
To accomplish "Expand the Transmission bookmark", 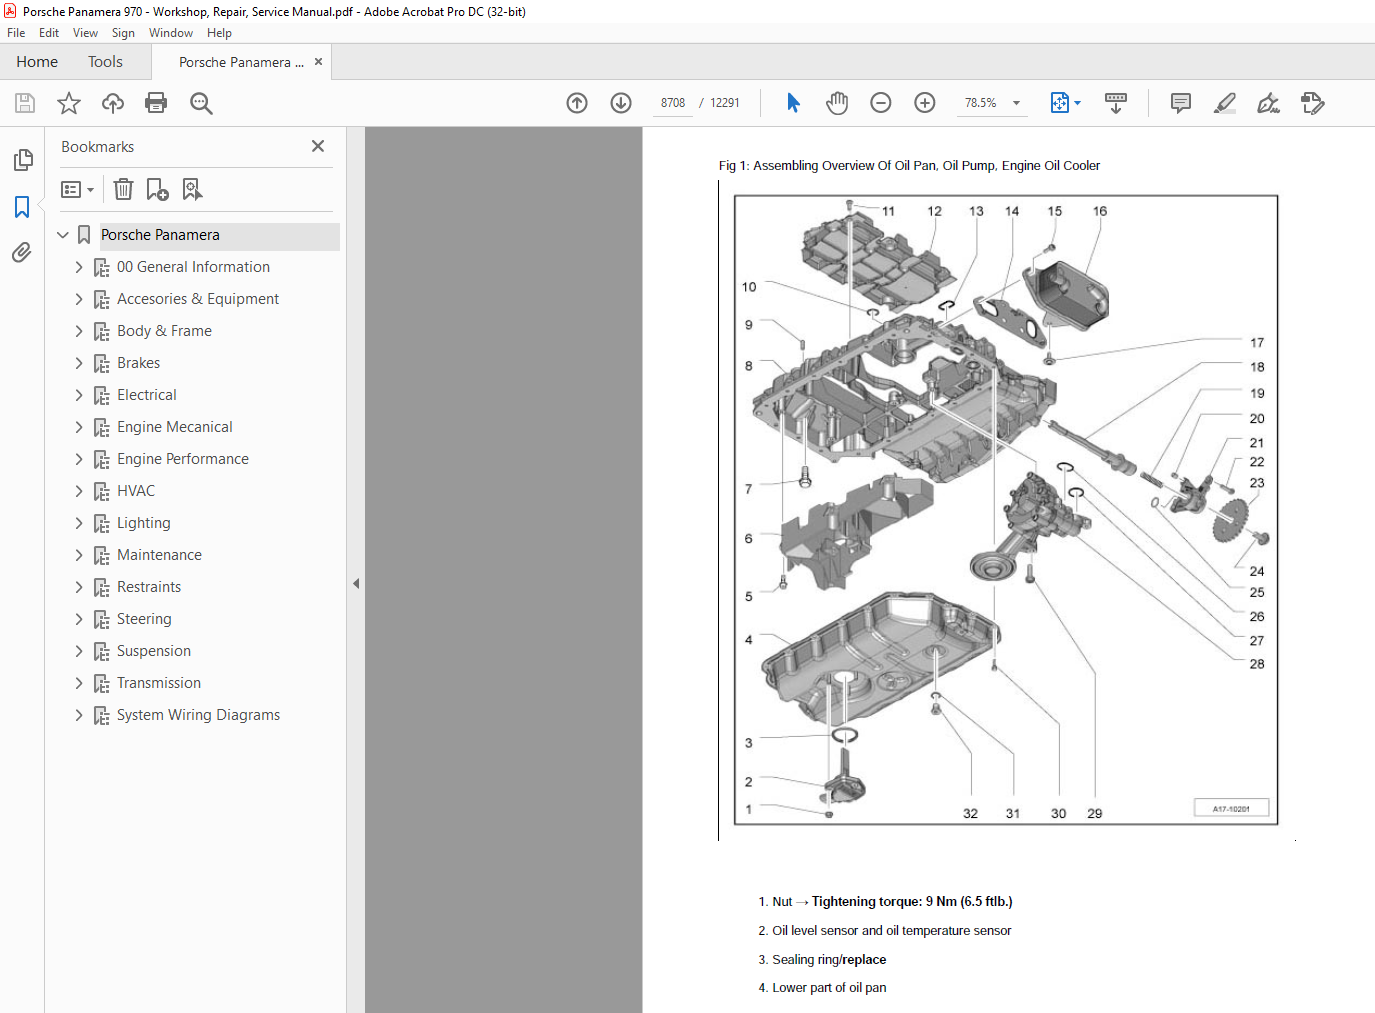I will pyautogui.click(x=79, y=683).
